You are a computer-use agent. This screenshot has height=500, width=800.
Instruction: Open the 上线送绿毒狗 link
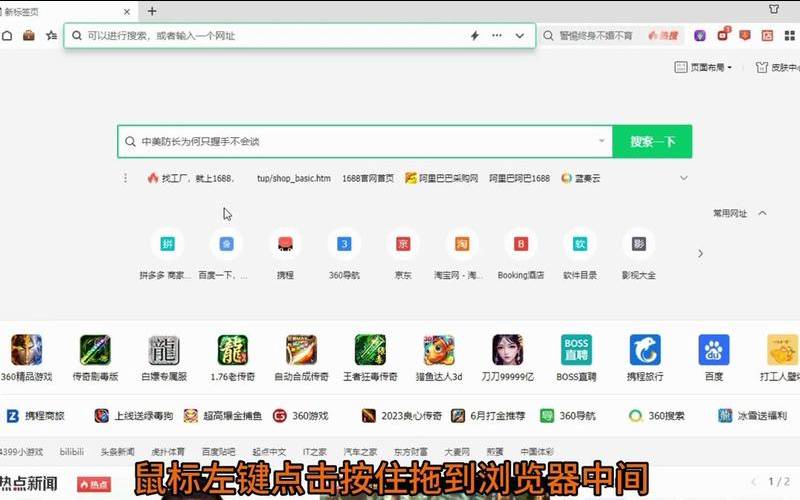point(134,416)
